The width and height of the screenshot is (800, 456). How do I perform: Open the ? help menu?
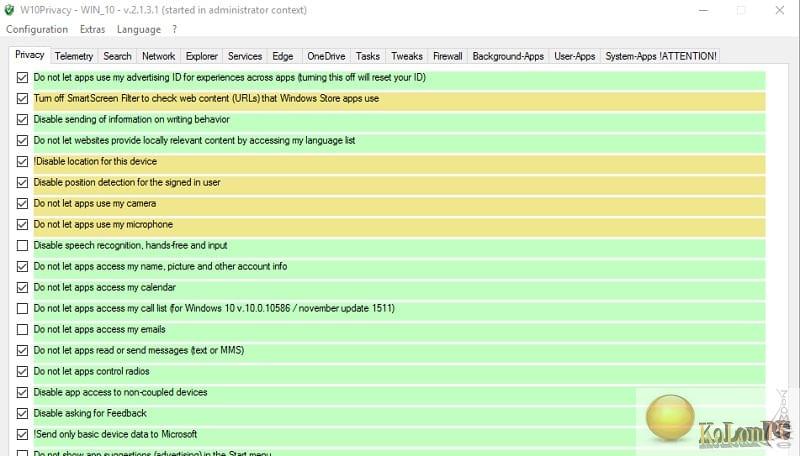174,30
